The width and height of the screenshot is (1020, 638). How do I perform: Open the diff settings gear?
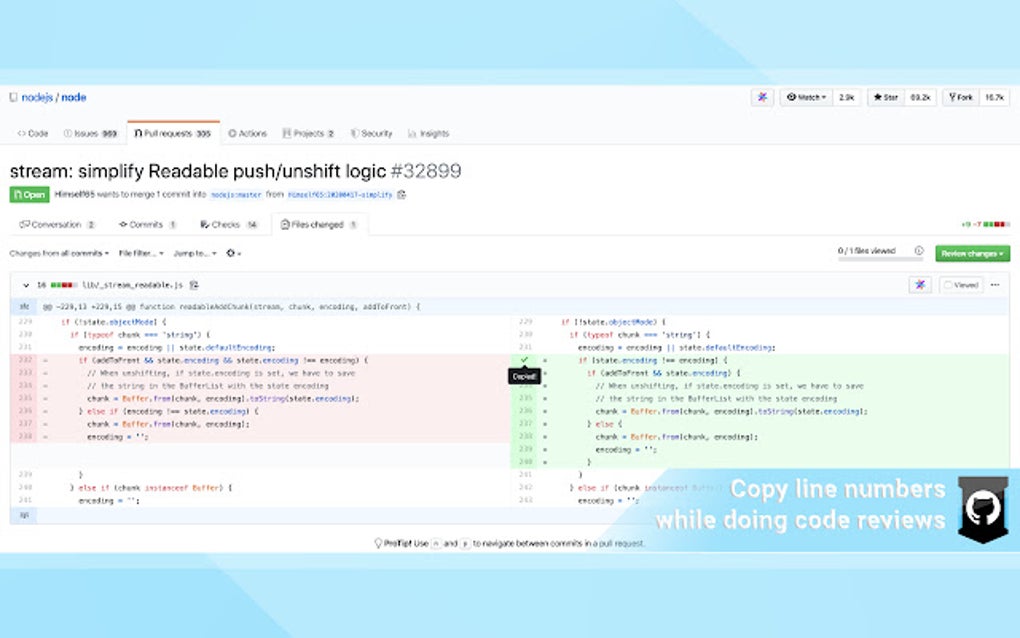tap(234, 253)
